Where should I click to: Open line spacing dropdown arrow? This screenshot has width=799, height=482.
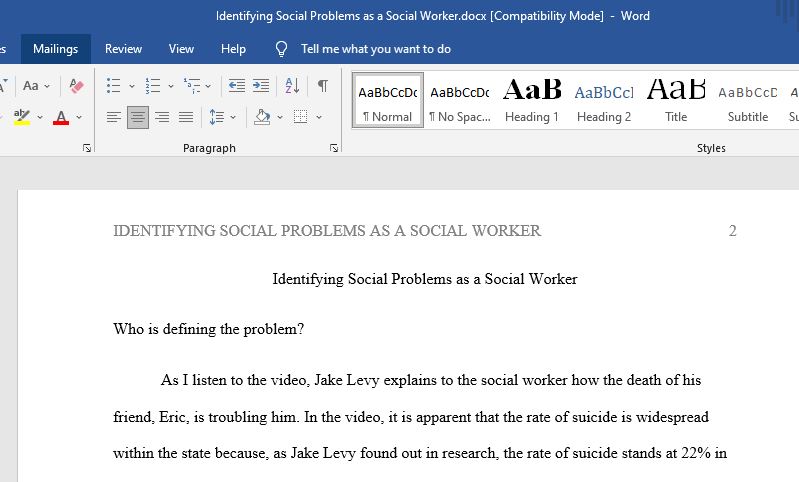(x=233, y=117)
